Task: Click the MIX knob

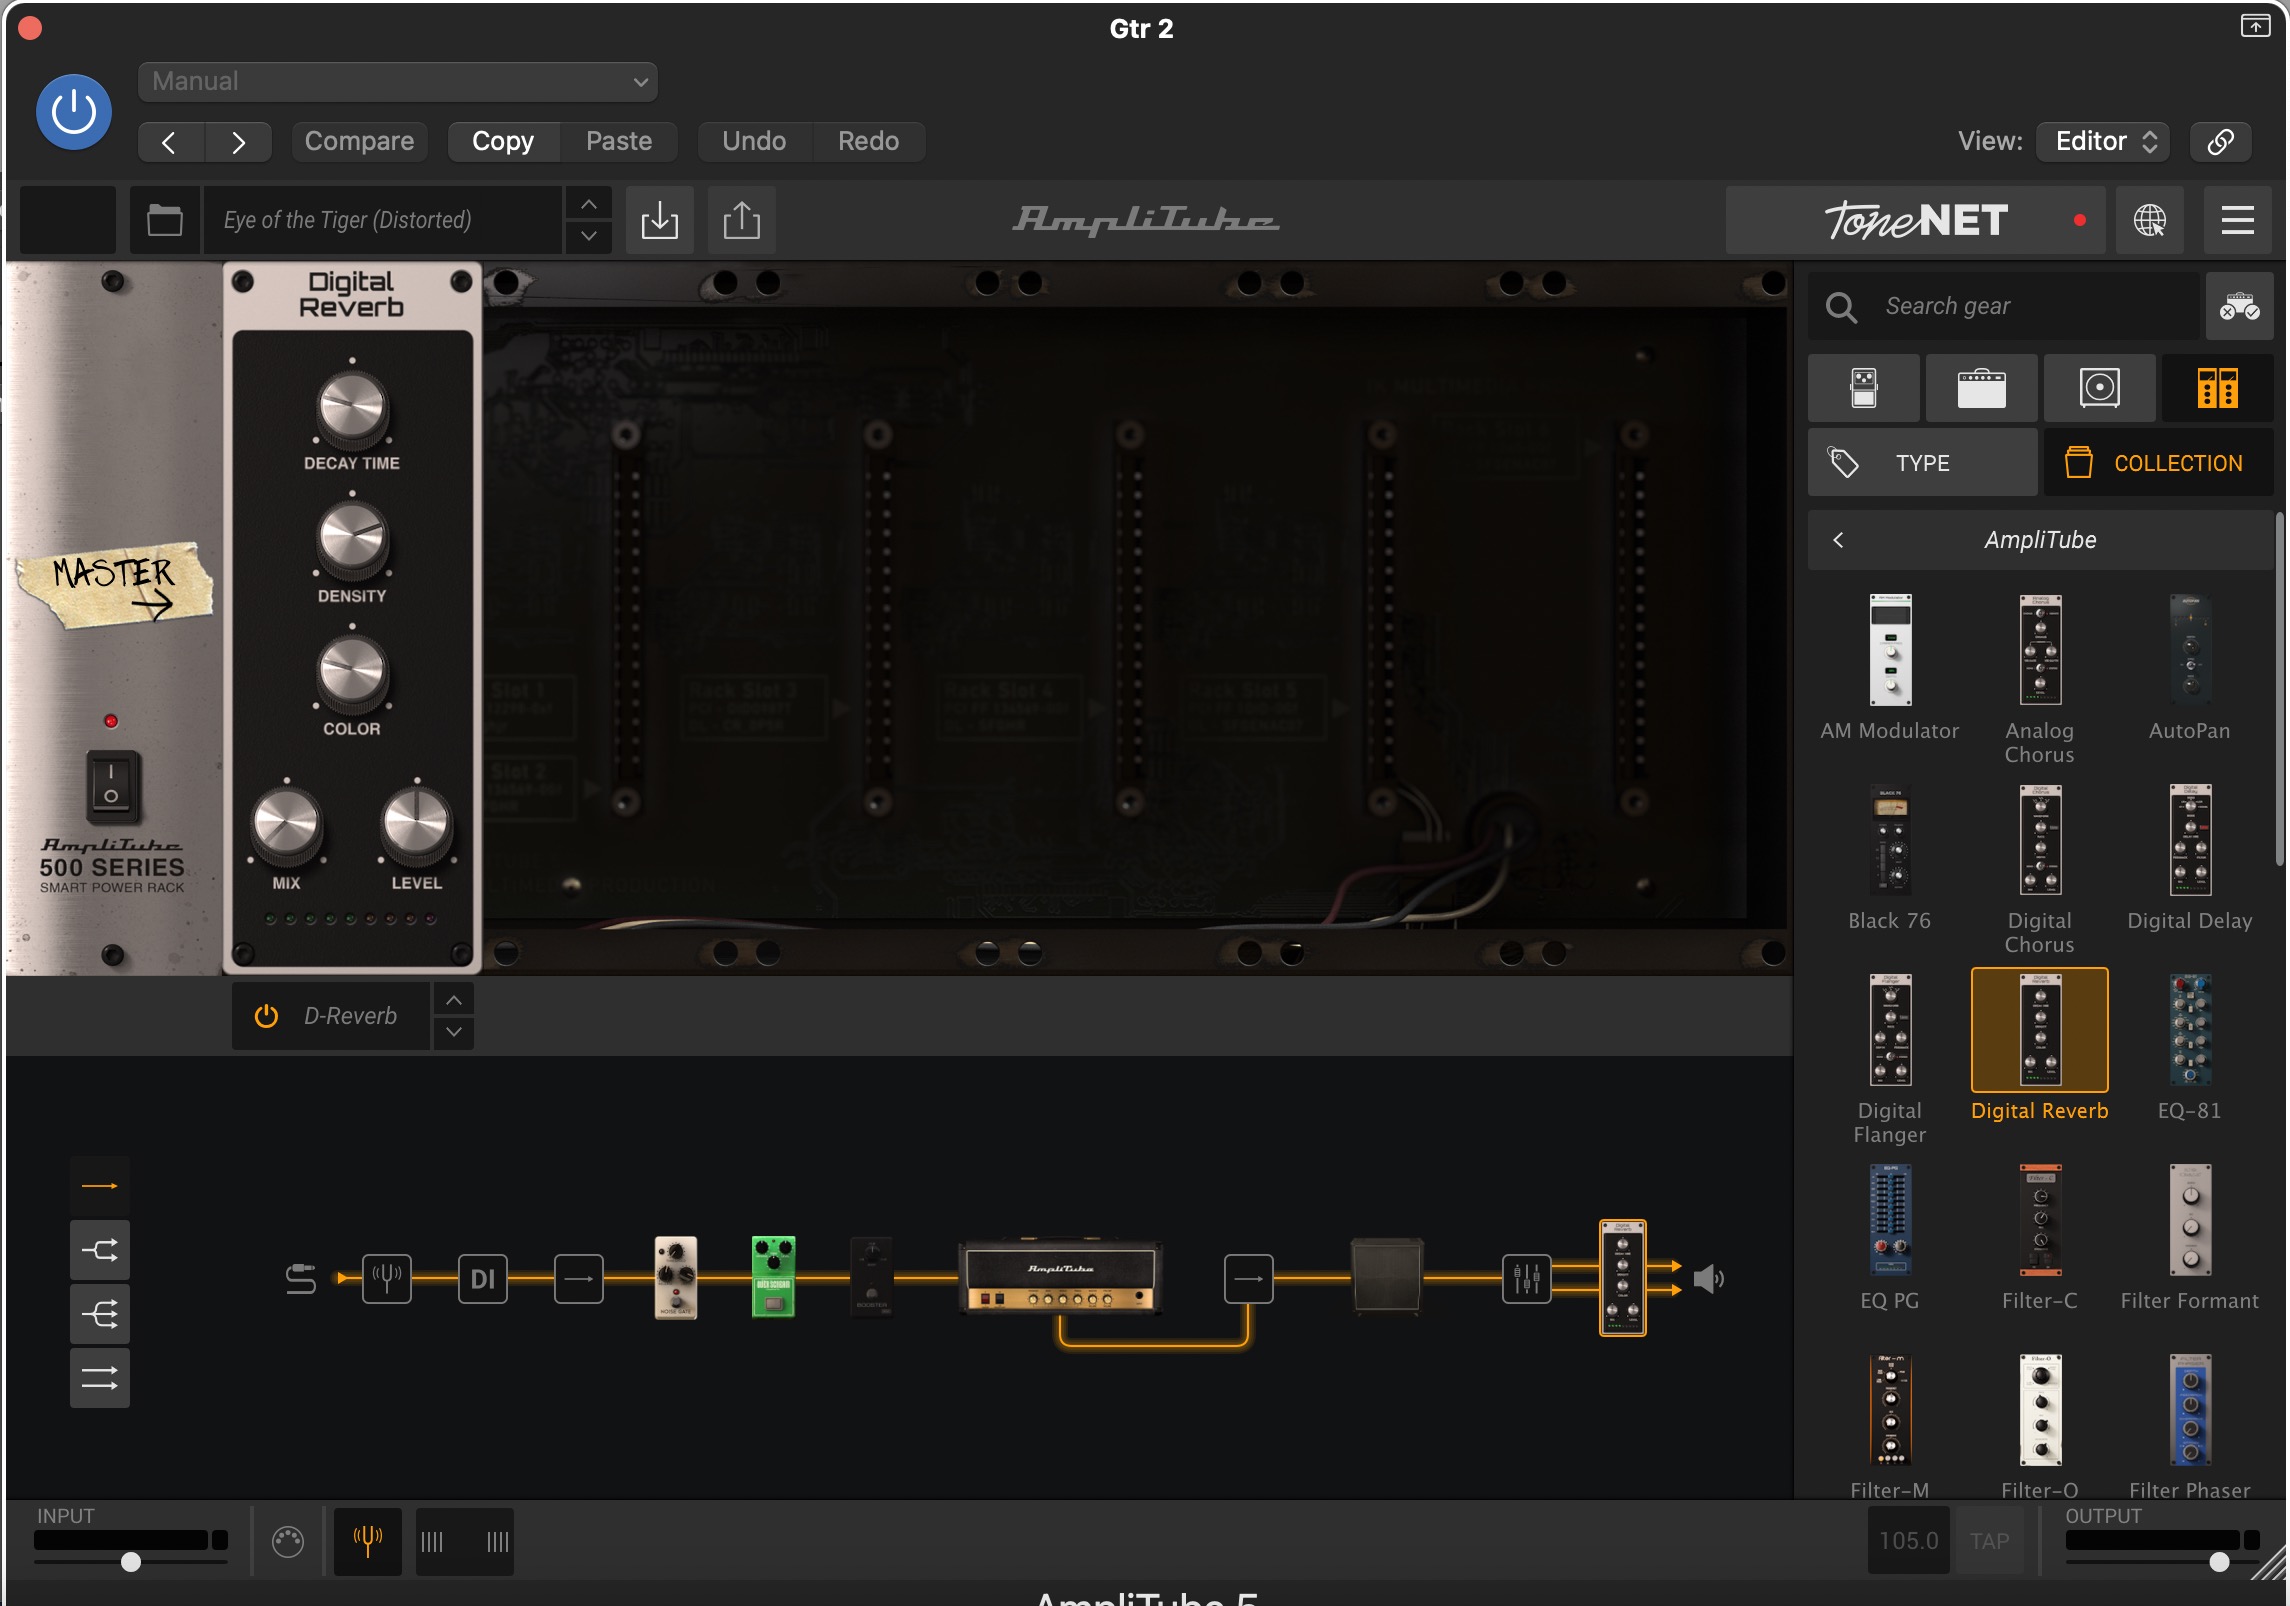Action: coord(287,826)
